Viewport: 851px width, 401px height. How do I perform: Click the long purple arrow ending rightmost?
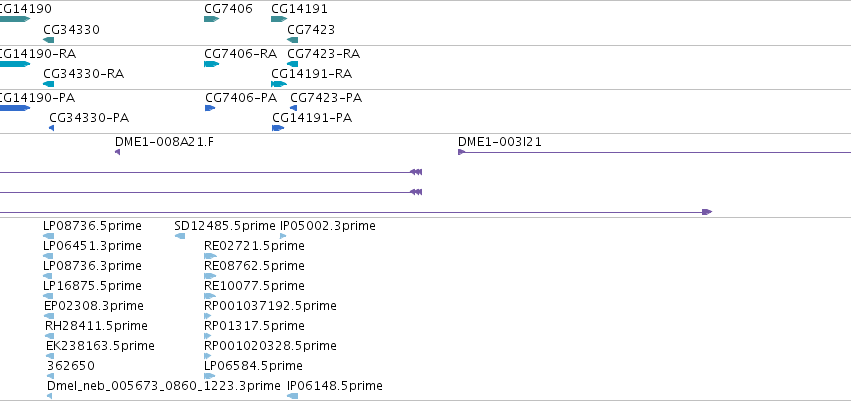[x=355, y=212]
